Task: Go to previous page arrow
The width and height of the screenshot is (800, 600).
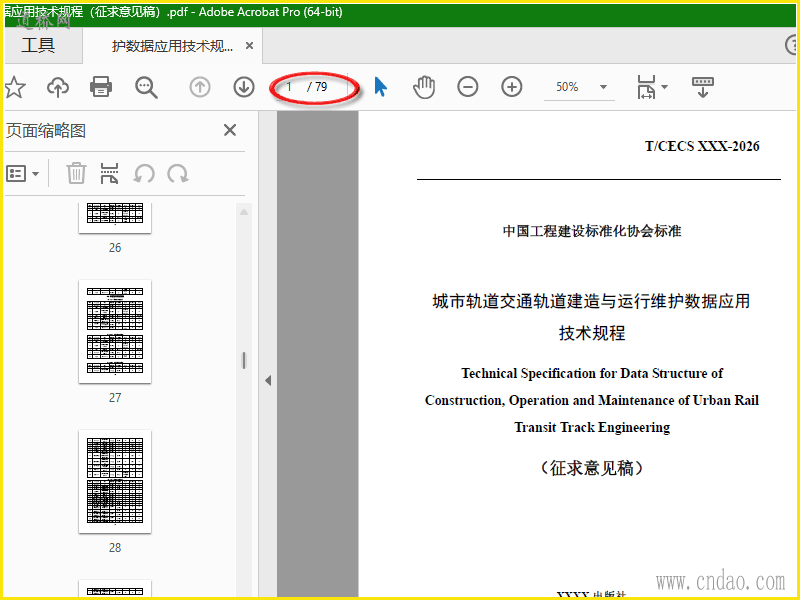Action: pos(199,87)
